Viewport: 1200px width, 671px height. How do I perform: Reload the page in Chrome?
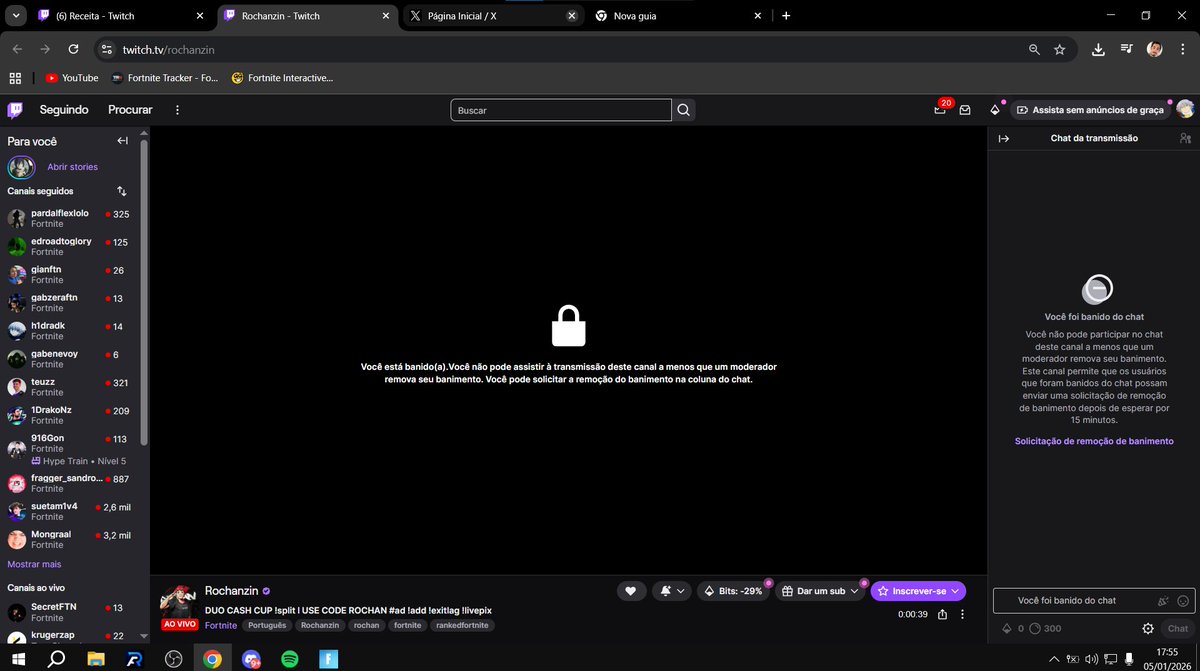point(73,49)
